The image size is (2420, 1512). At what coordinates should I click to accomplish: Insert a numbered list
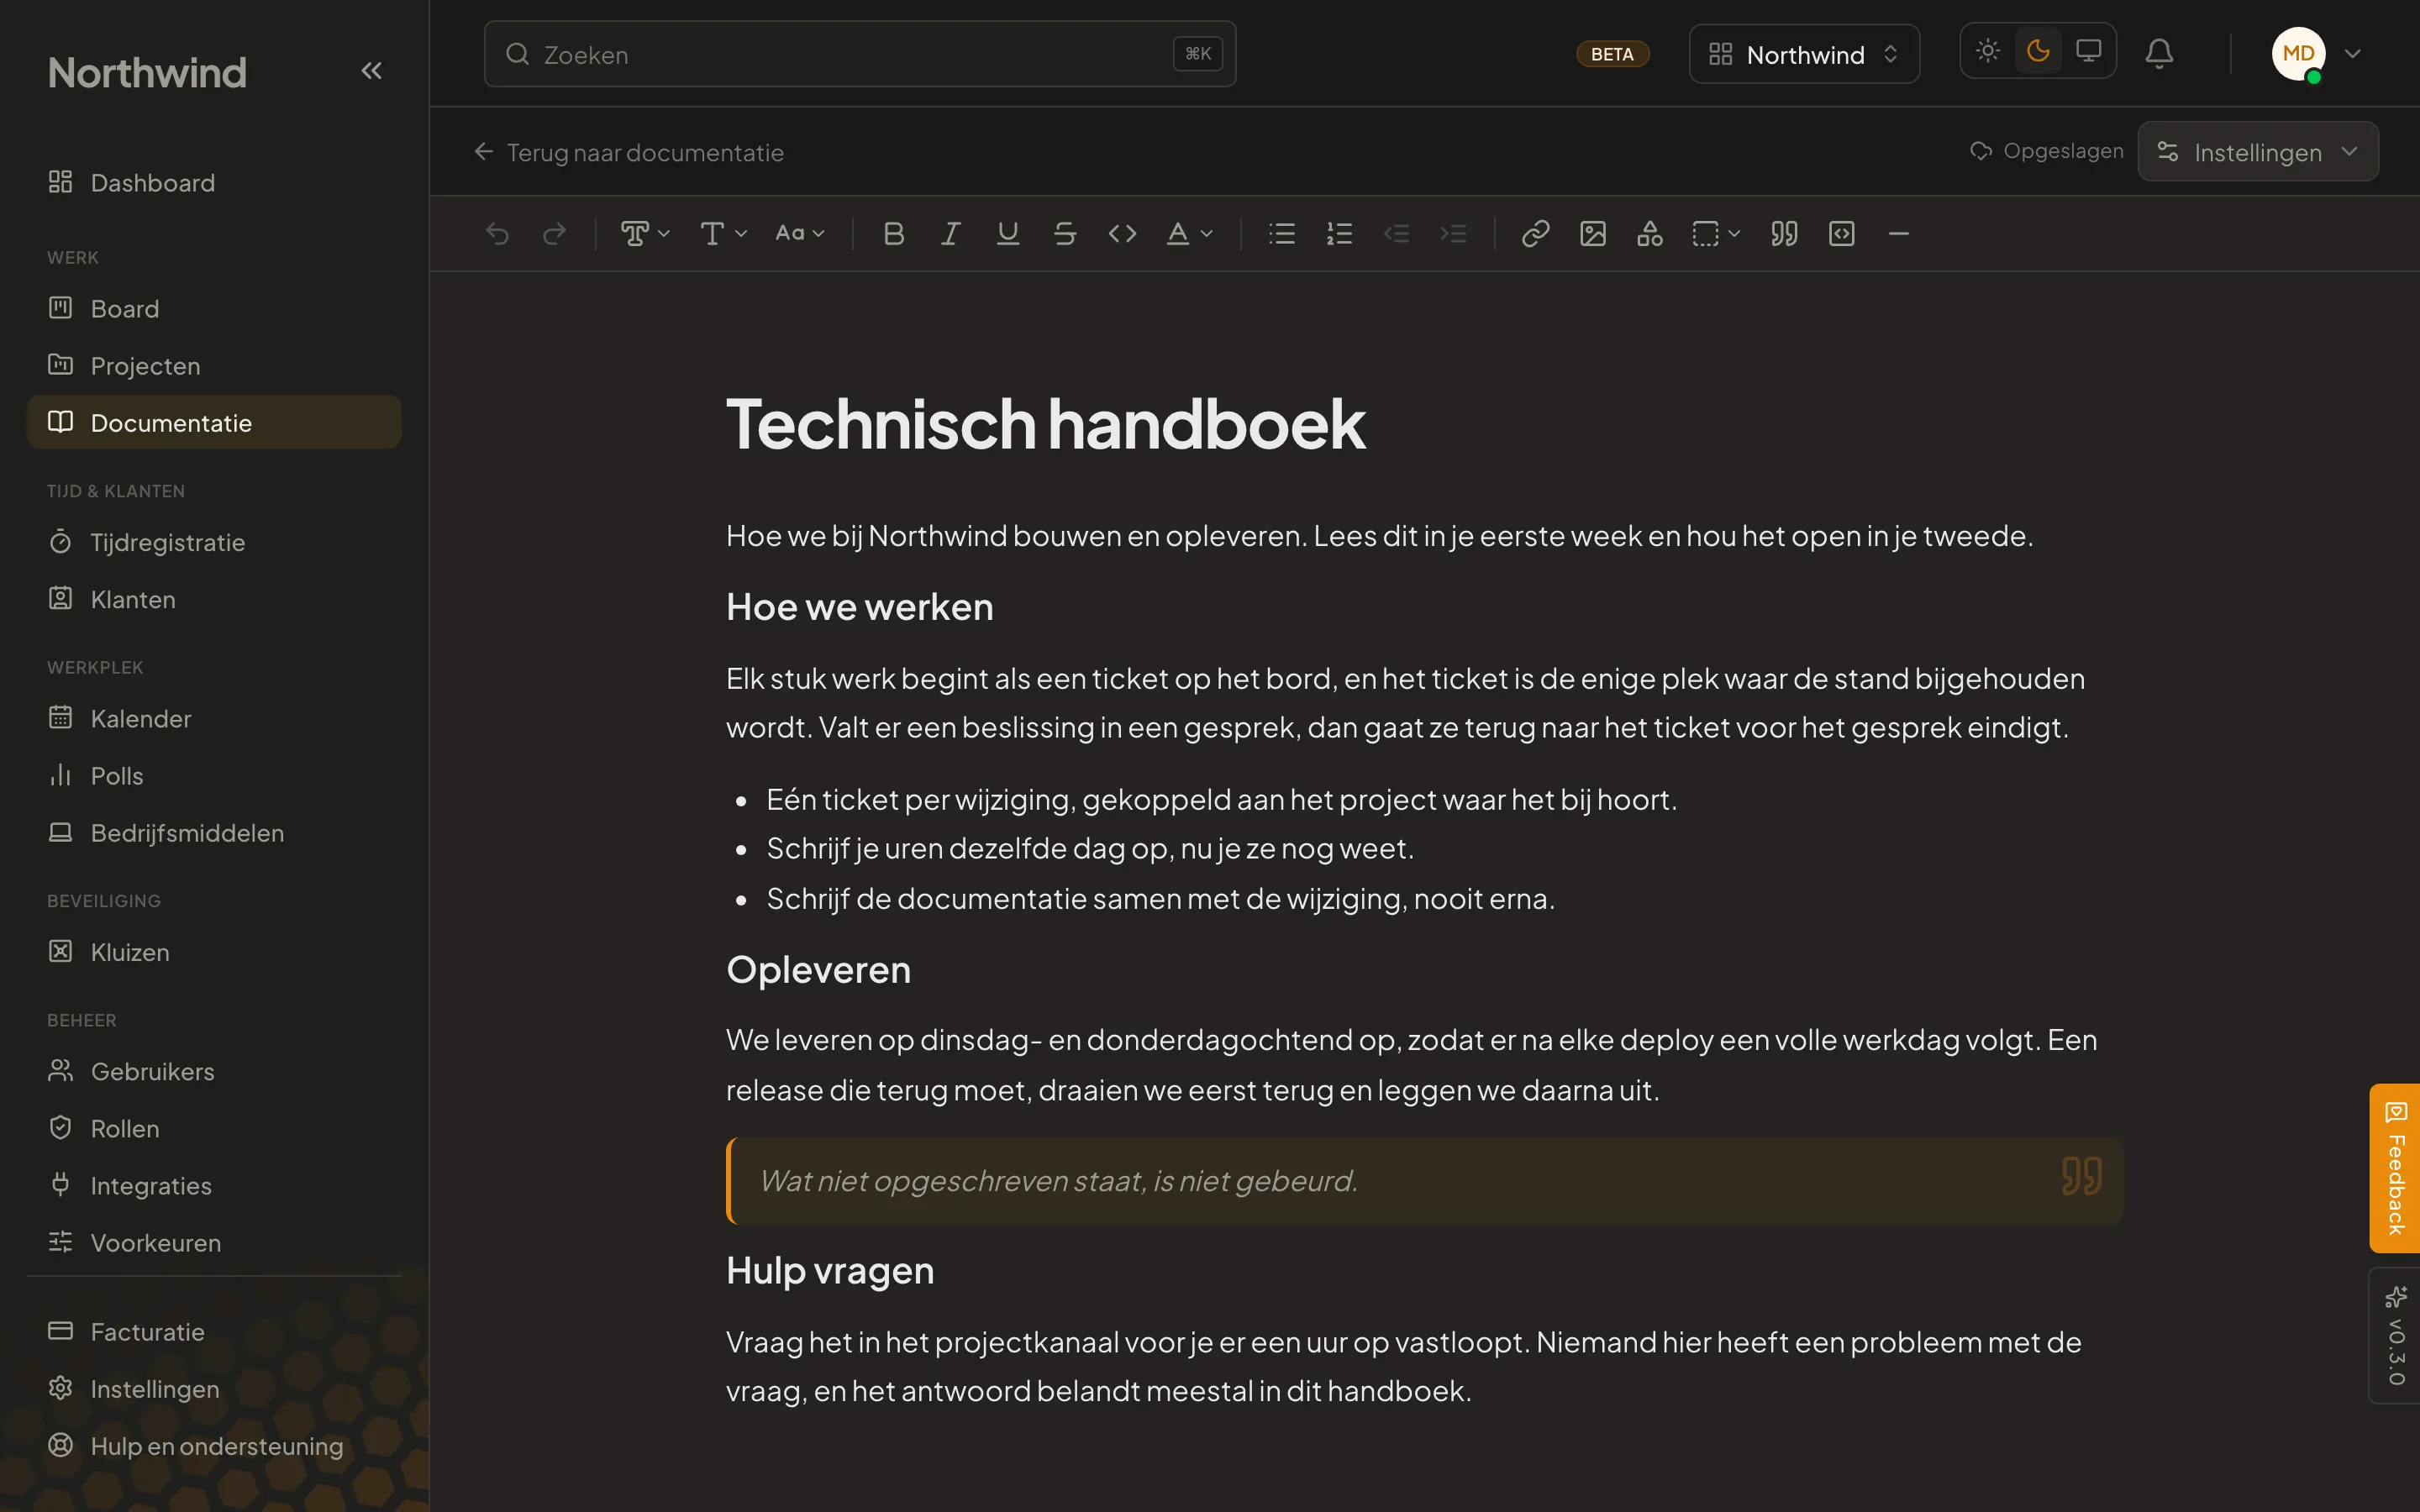[x=1339, y=234]
